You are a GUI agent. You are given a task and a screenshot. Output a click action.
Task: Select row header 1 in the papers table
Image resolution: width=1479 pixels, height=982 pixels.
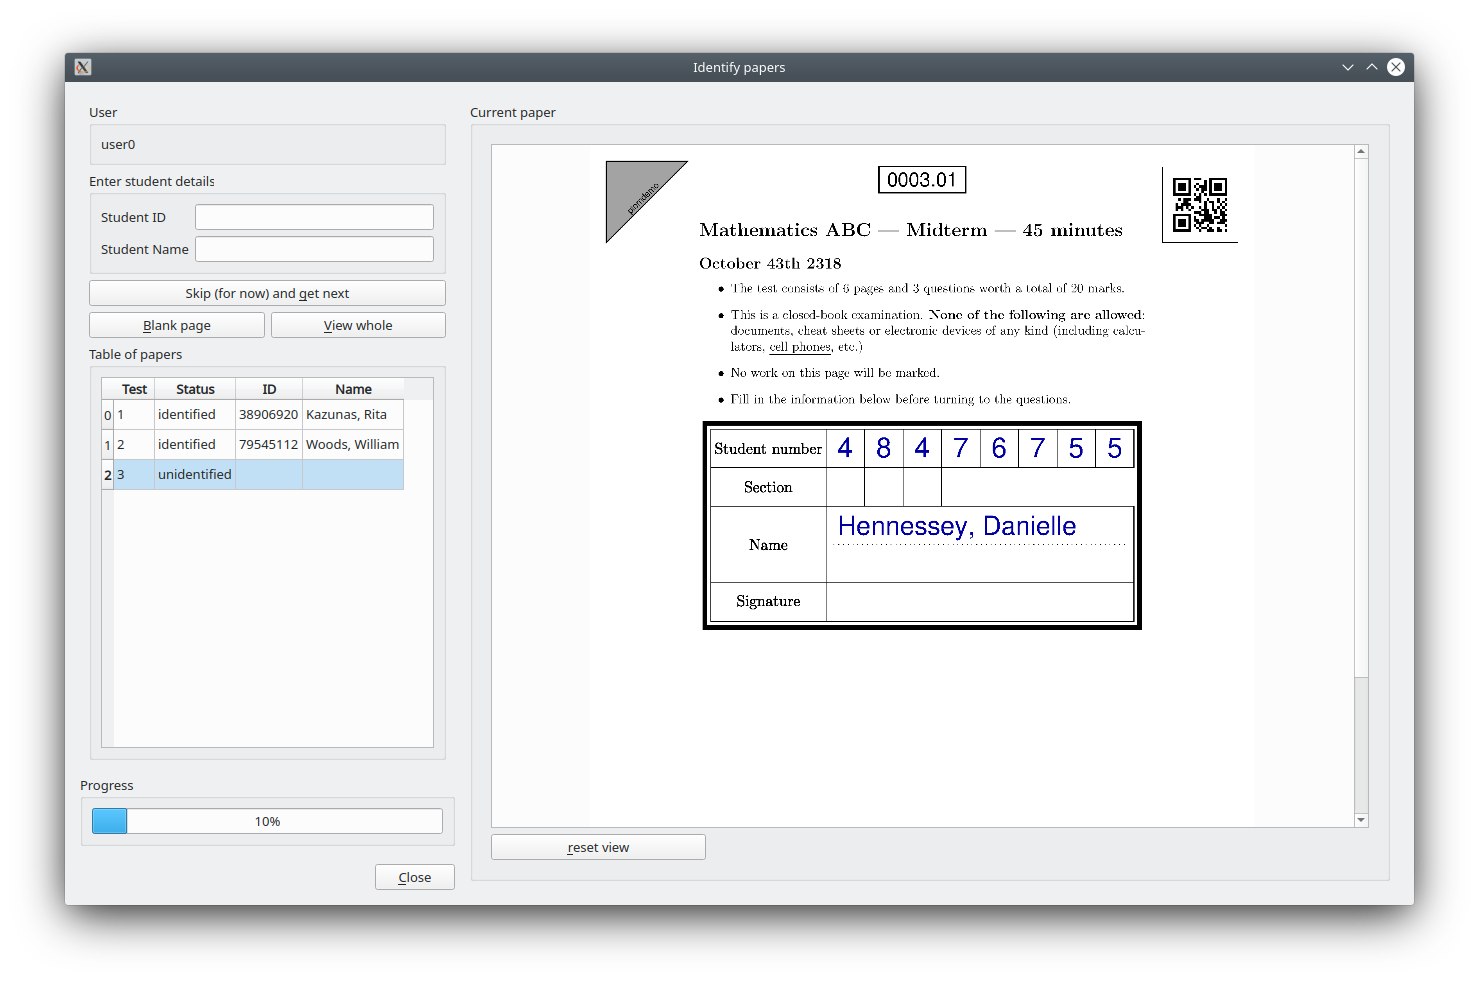108,445
